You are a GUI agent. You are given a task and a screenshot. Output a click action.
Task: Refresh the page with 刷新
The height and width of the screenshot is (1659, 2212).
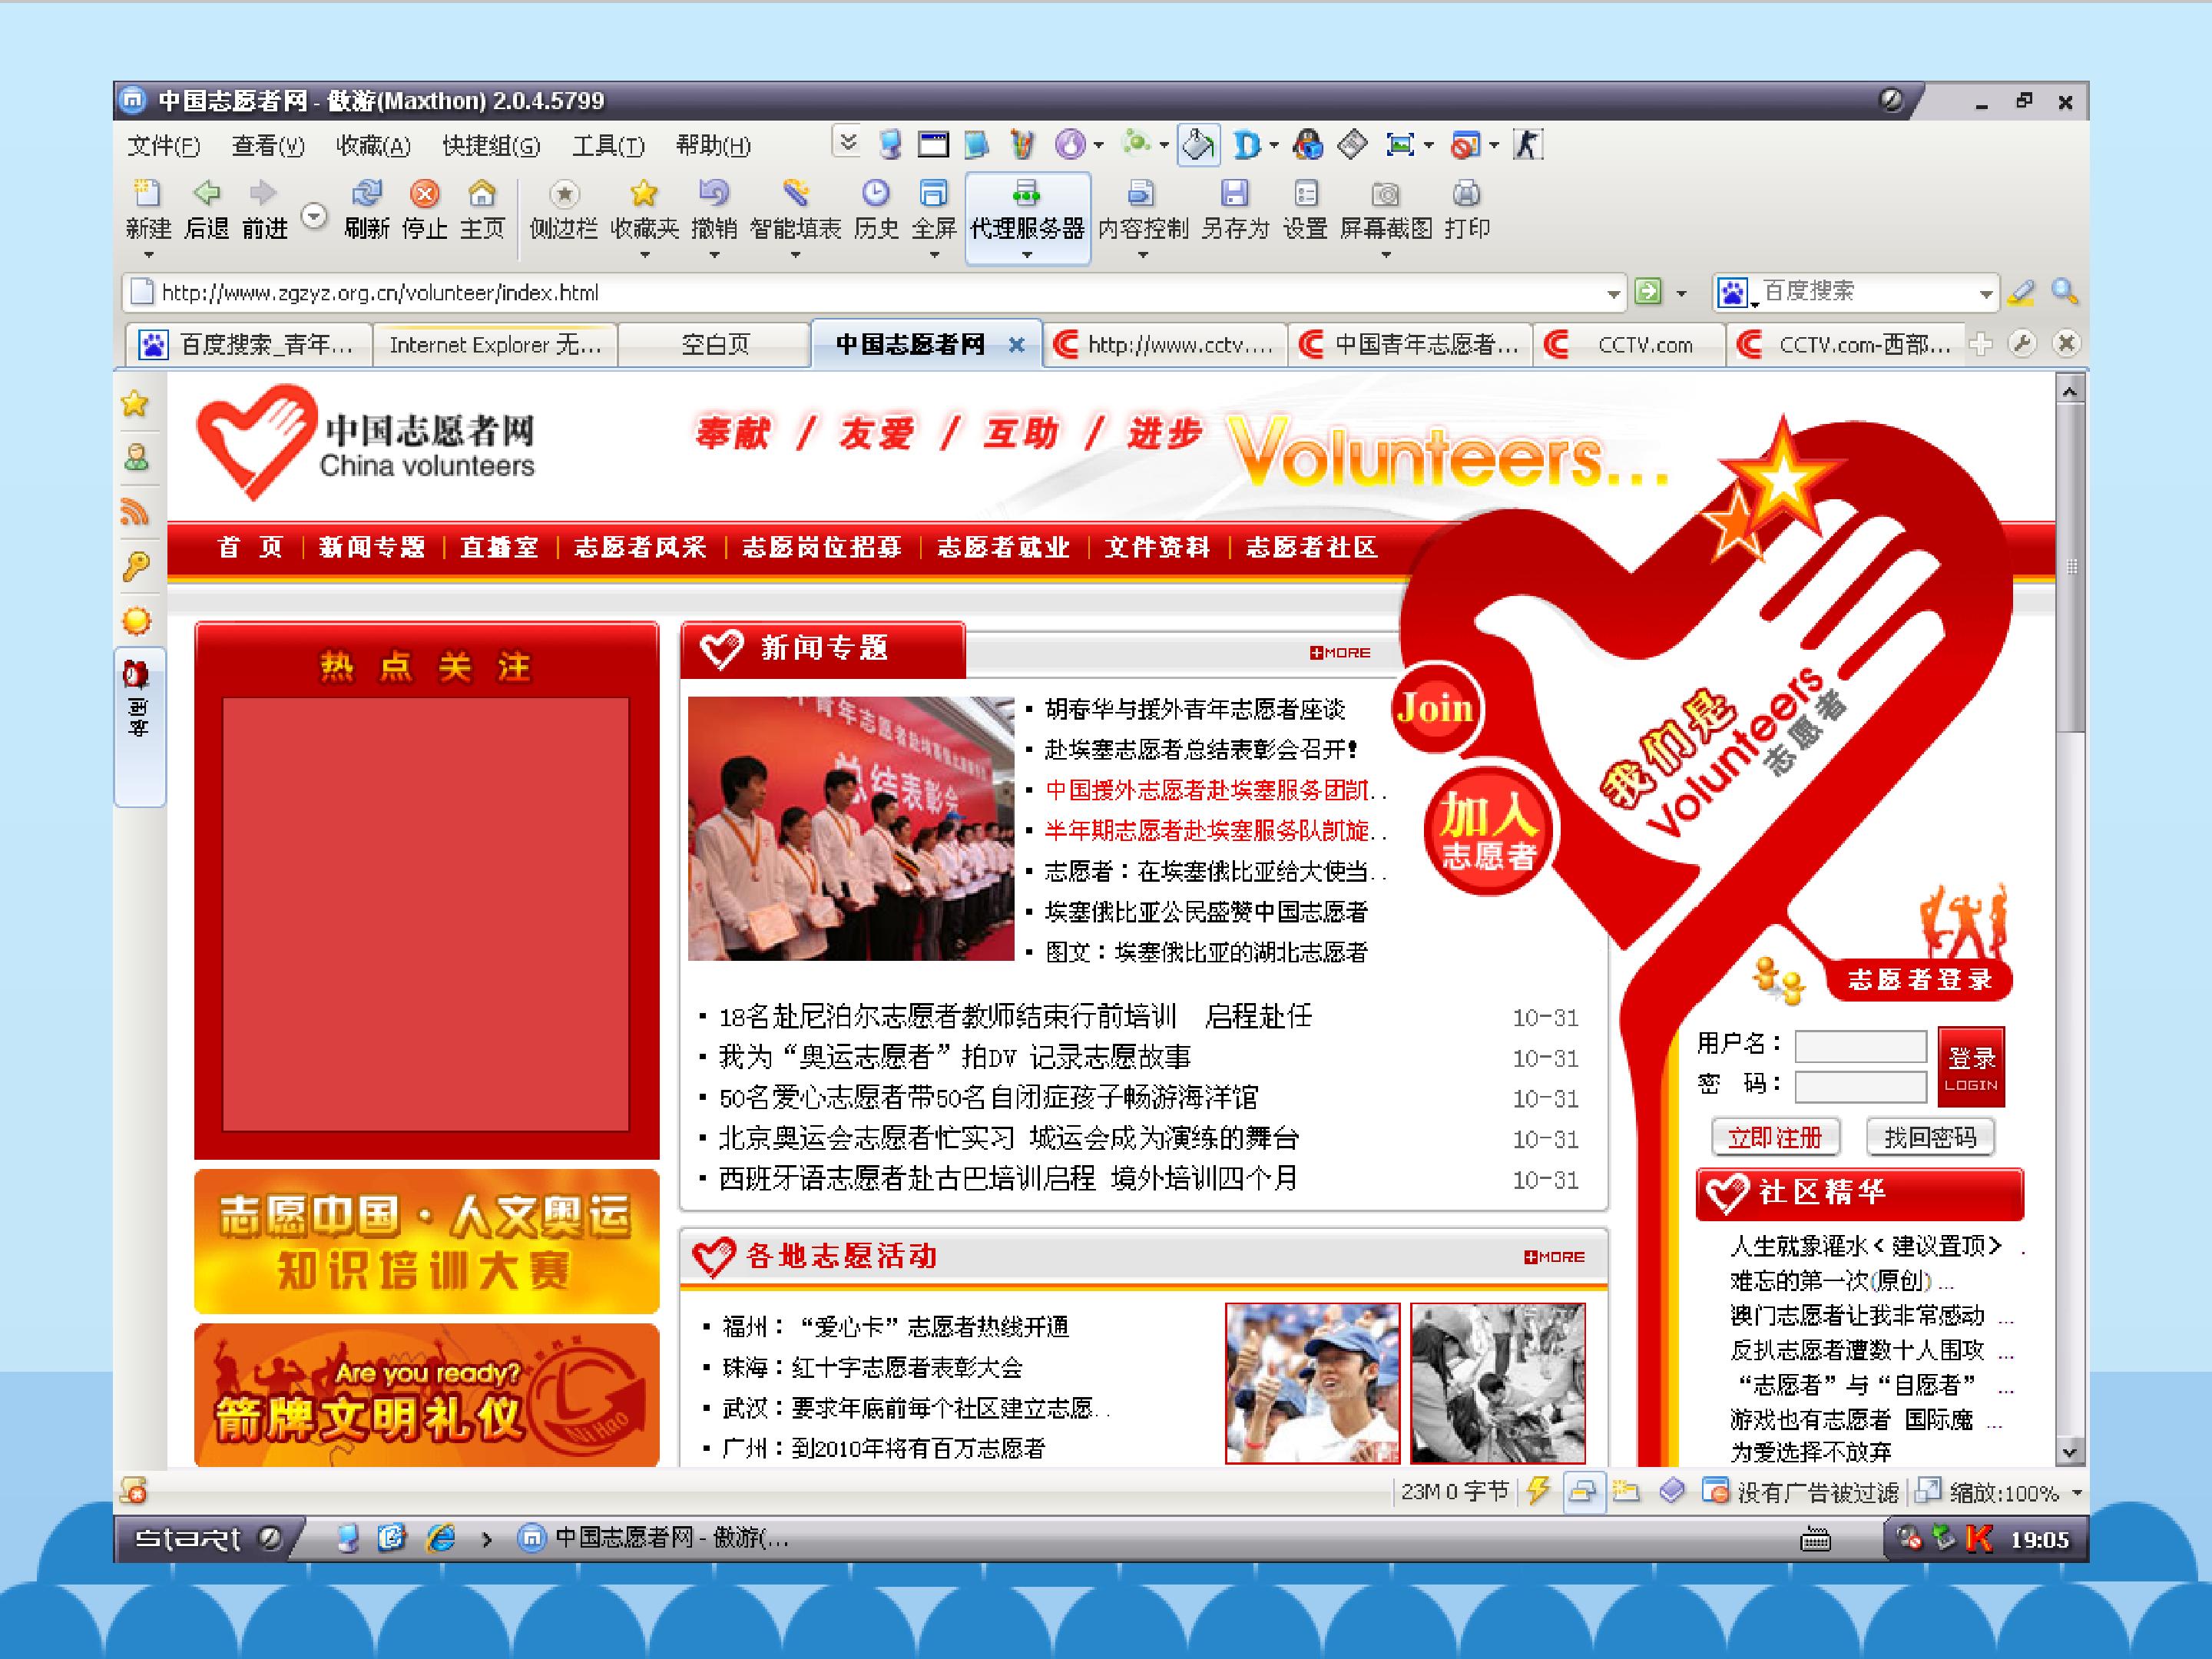coord(366,193)
